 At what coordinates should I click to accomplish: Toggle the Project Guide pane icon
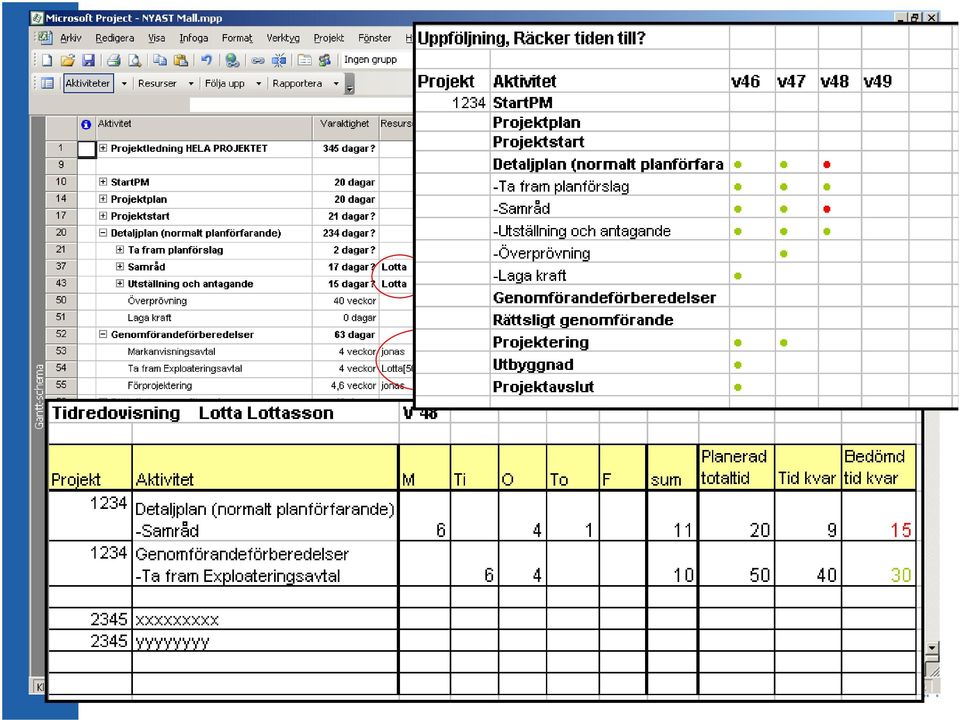pyautogui.click(x=47, y=83)
